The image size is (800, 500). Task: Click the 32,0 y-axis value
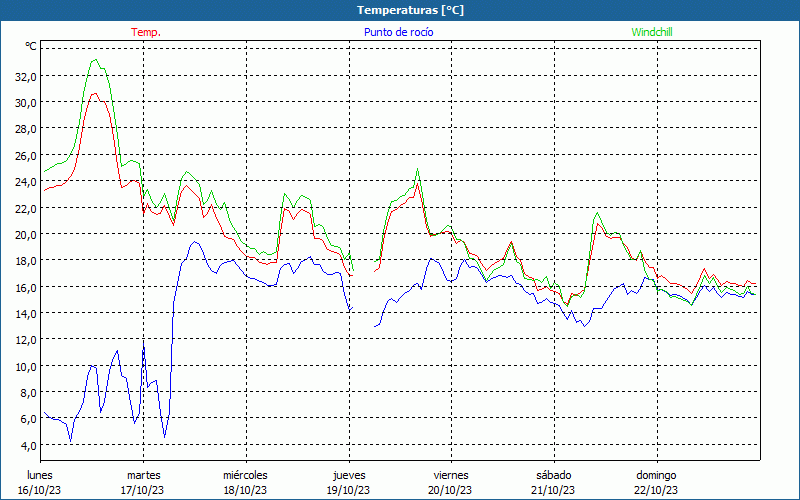(26, 76)
